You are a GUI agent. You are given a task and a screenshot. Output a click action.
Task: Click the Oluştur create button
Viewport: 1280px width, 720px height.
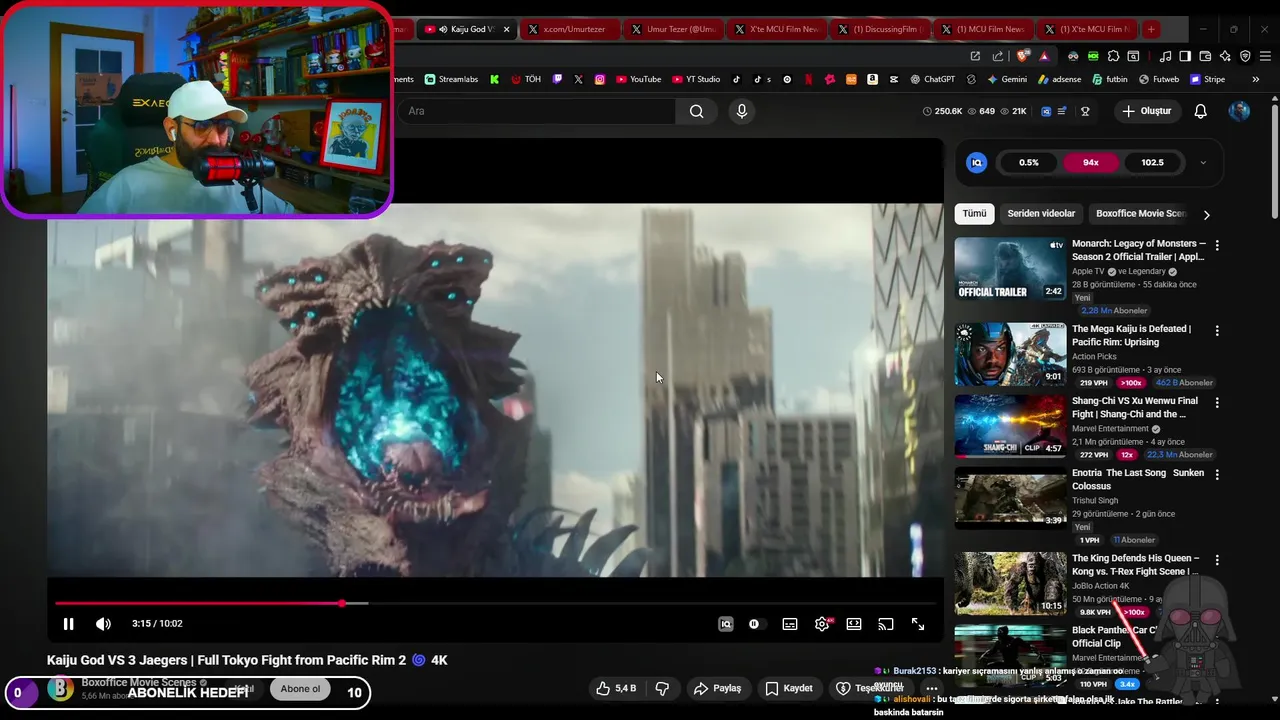(x=1147, y=111)
